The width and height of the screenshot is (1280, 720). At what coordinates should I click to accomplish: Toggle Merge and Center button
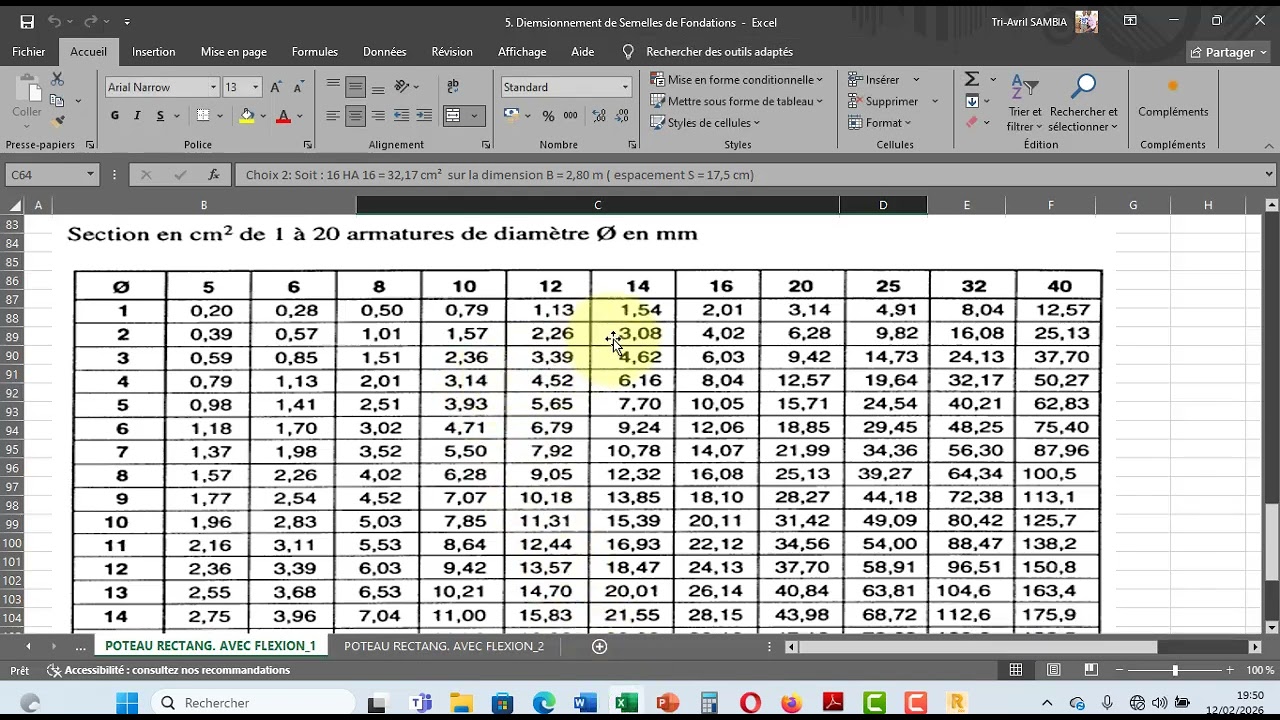(x=453, y=116)
